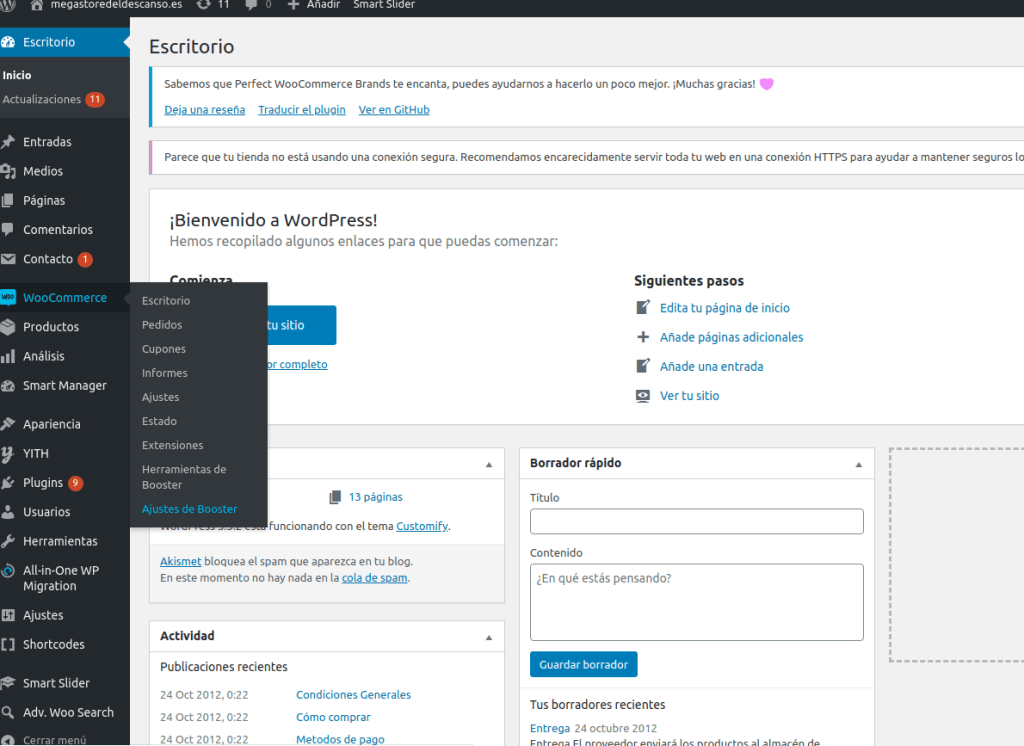Click the Ajustes settings sliders icon in sidebar
This screenshot has width=1024, height=746.
[8, 615]
